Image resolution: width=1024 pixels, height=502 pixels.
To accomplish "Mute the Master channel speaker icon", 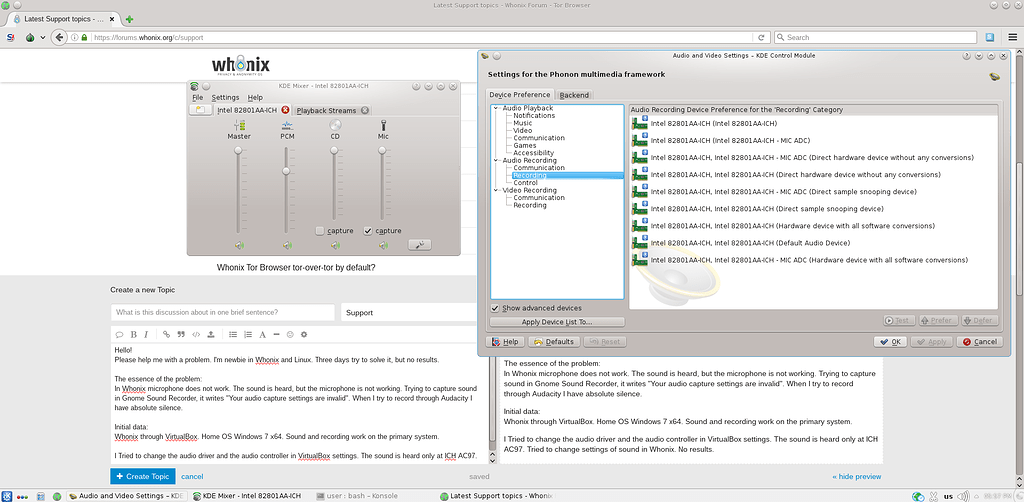I will click(x=238, y=245).
